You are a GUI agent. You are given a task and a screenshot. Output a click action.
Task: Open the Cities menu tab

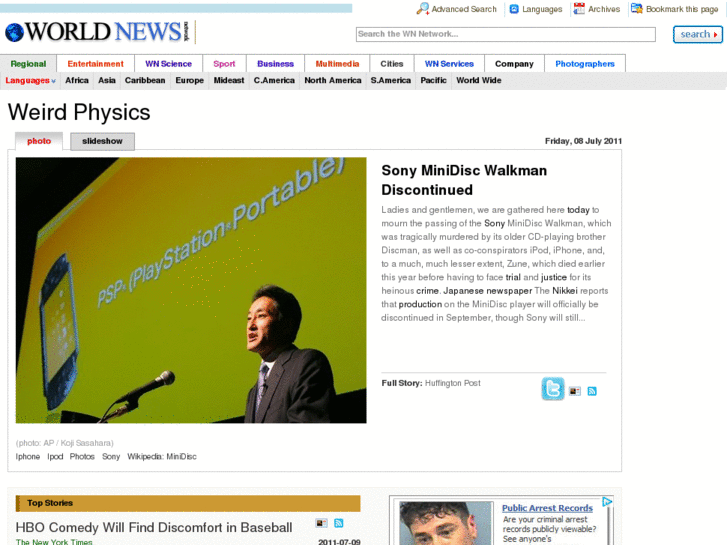(392, 64)
